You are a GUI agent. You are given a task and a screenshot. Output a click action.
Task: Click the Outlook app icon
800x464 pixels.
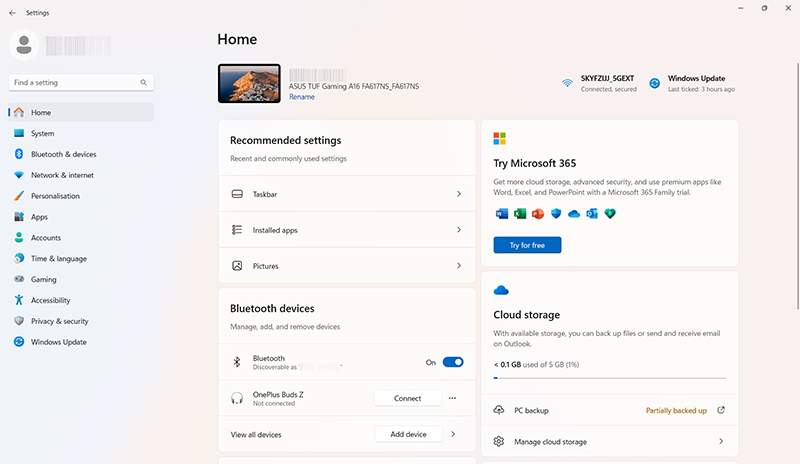[x=592, y=213]
